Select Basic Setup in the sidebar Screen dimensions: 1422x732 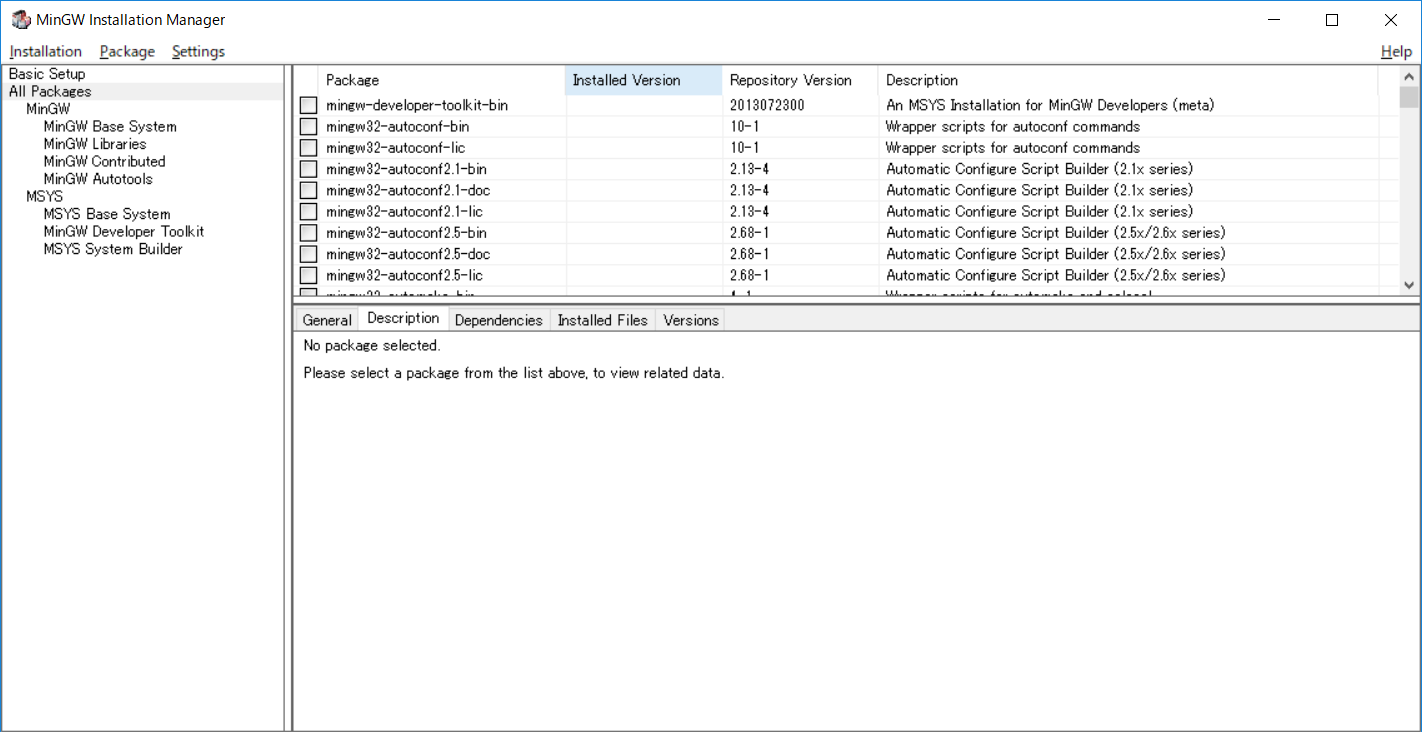[x=47, y=74]
